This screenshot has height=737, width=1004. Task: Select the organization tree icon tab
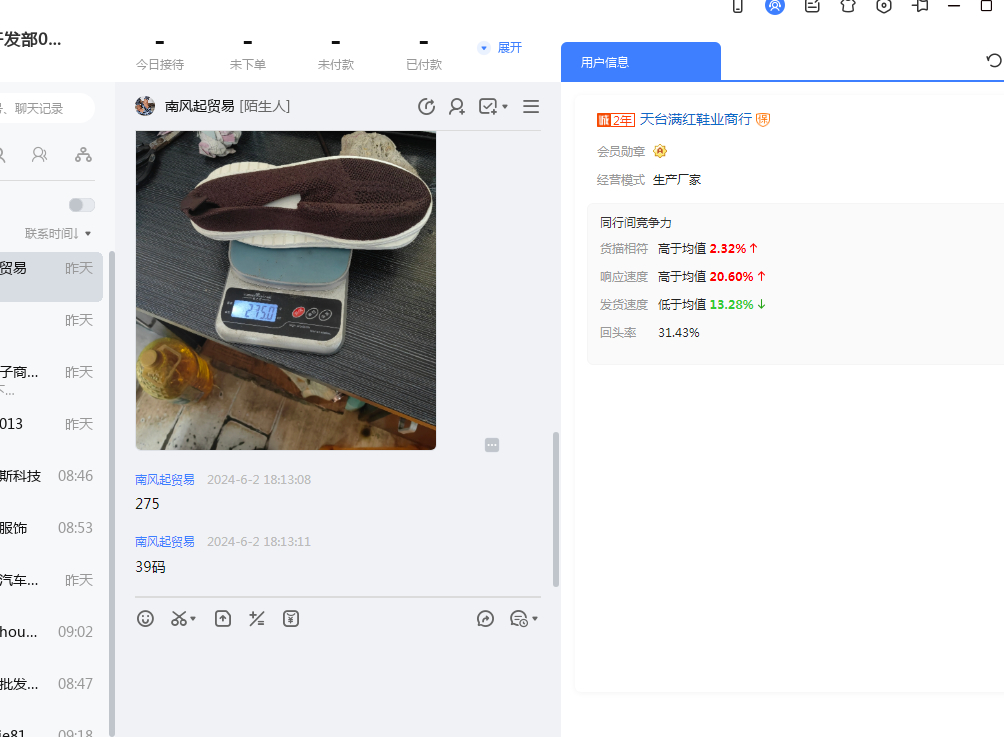coord(83,155)
